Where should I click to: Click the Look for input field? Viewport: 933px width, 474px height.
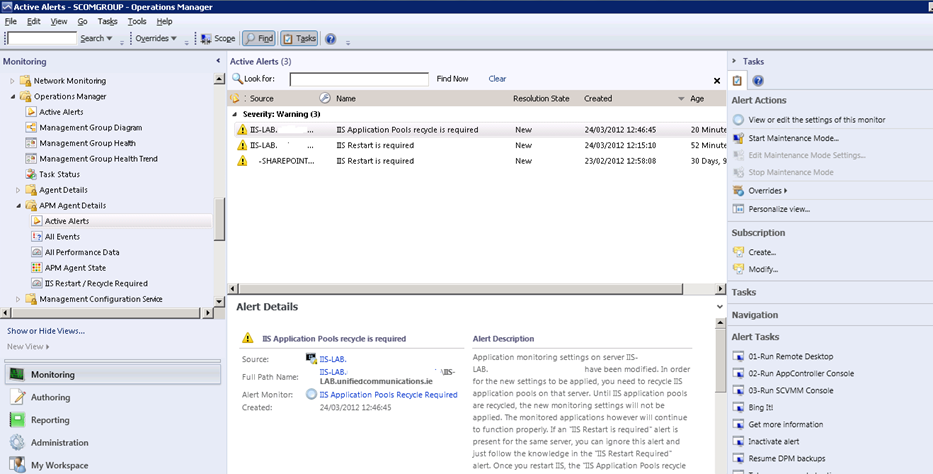[359, 79]
